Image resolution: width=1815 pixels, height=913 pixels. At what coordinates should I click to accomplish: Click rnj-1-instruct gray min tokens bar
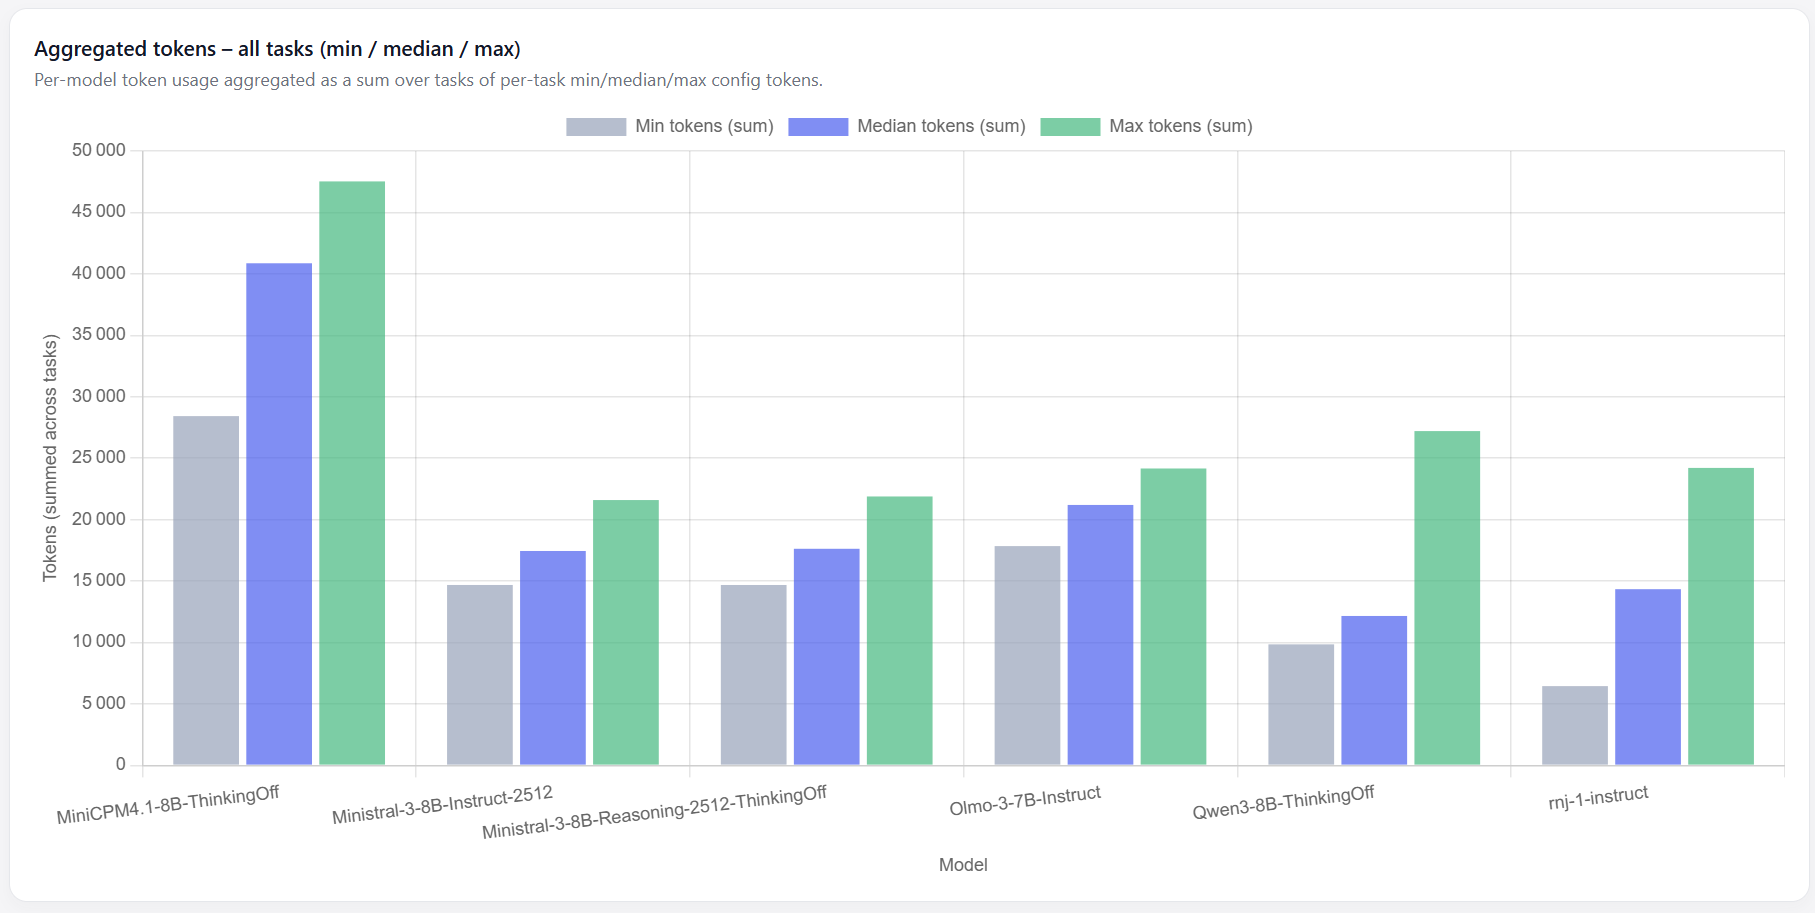click(1575, 725)
